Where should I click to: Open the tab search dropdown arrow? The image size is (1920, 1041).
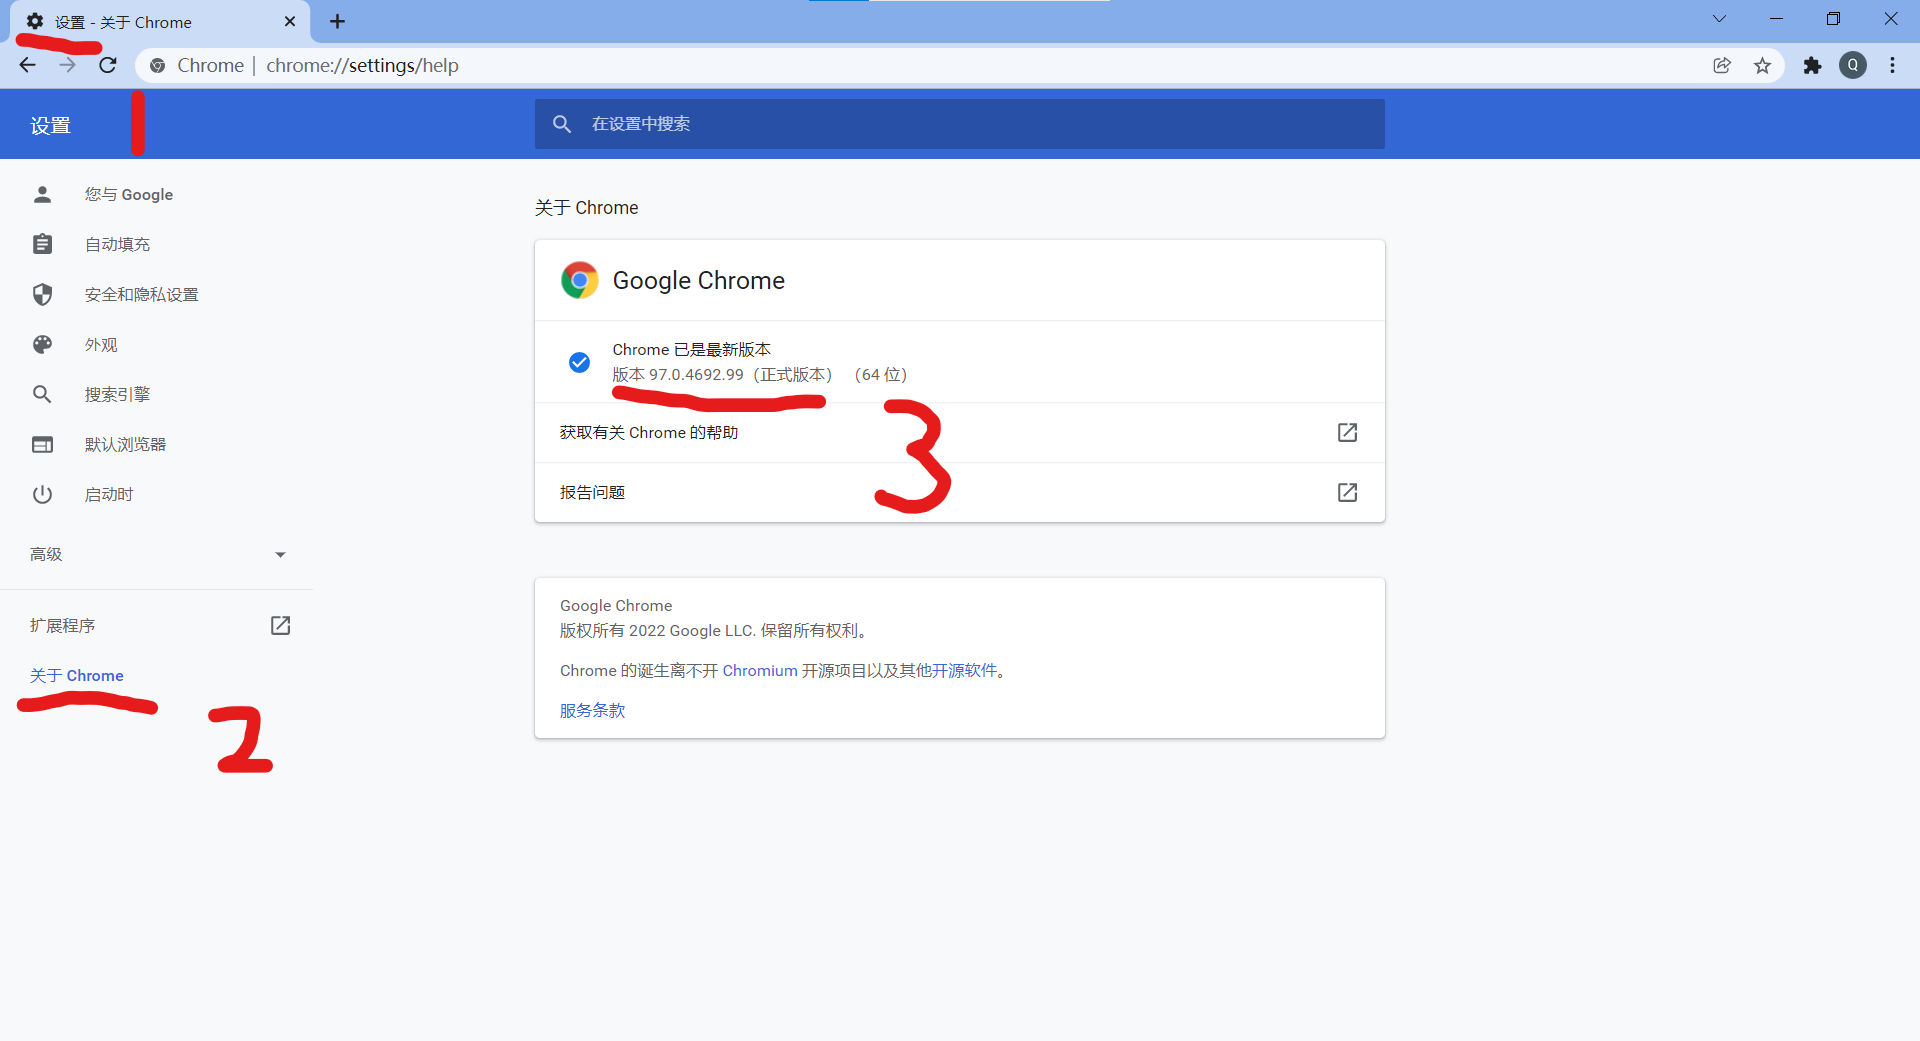coord(1719,19)
